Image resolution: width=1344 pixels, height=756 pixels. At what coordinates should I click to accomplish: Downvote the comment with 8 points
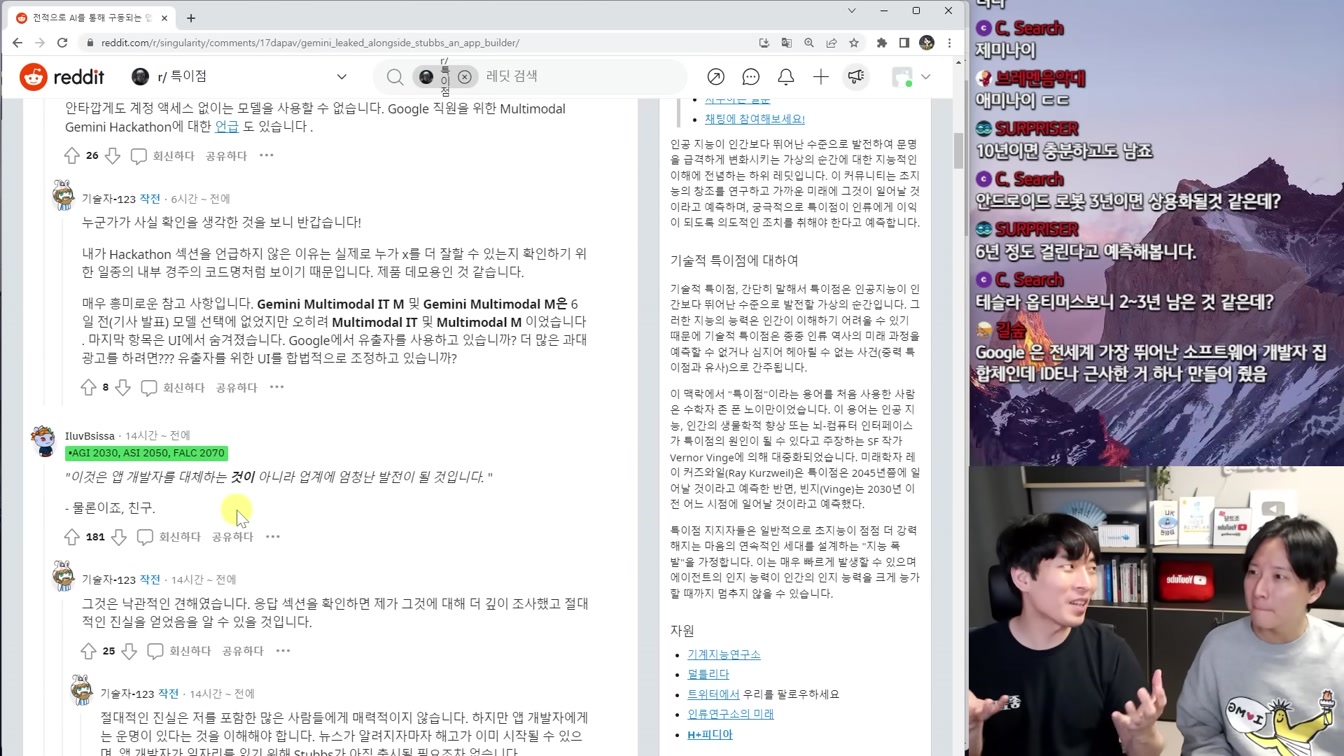tap(123, 387)
